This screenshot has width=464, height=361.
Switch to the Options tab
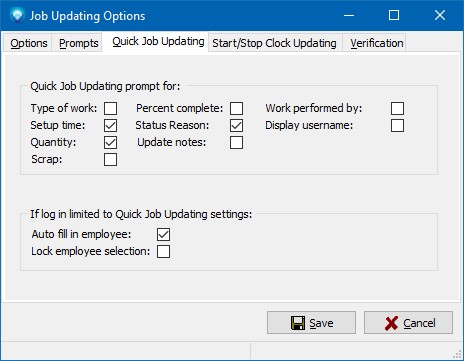[28, 43]
